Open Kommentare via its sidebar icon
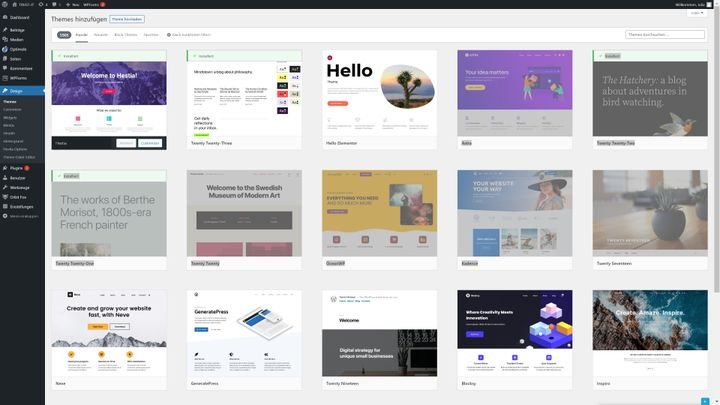This screenshot has width=720, height=405. [5, 67]
